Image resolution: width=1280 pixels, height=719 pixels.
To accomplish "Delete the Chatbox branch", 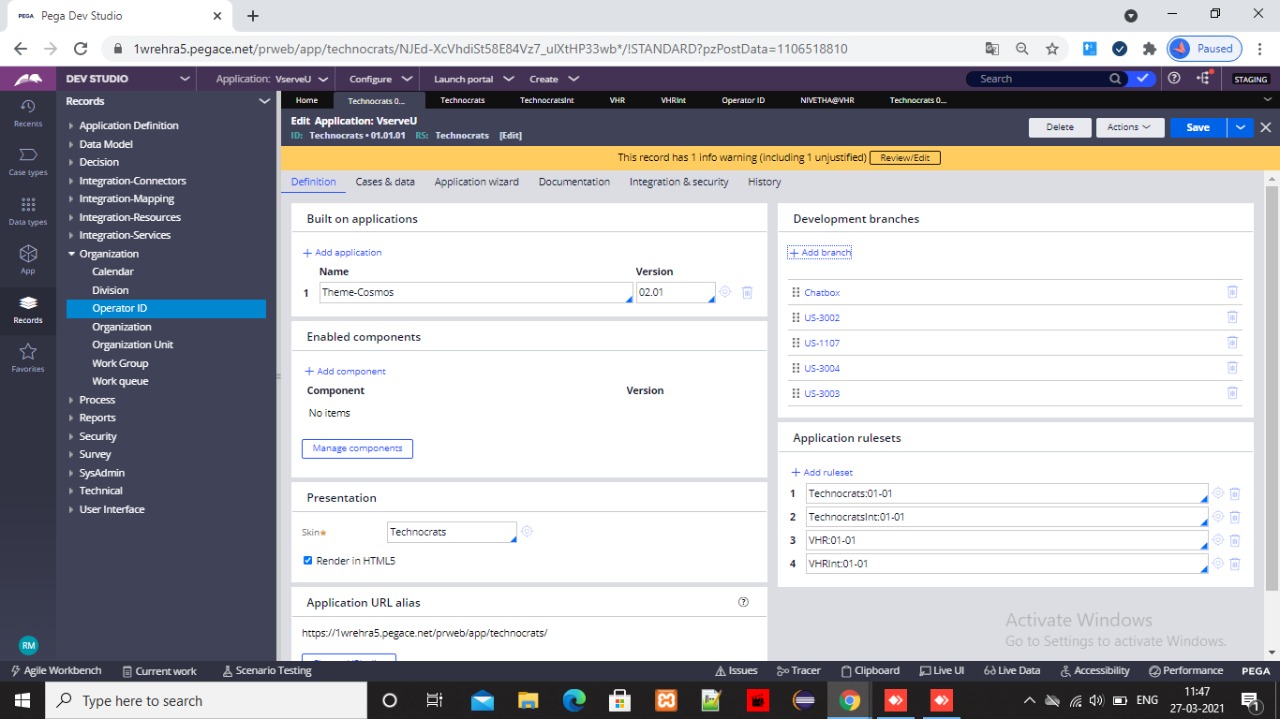I will (1232, 292).
